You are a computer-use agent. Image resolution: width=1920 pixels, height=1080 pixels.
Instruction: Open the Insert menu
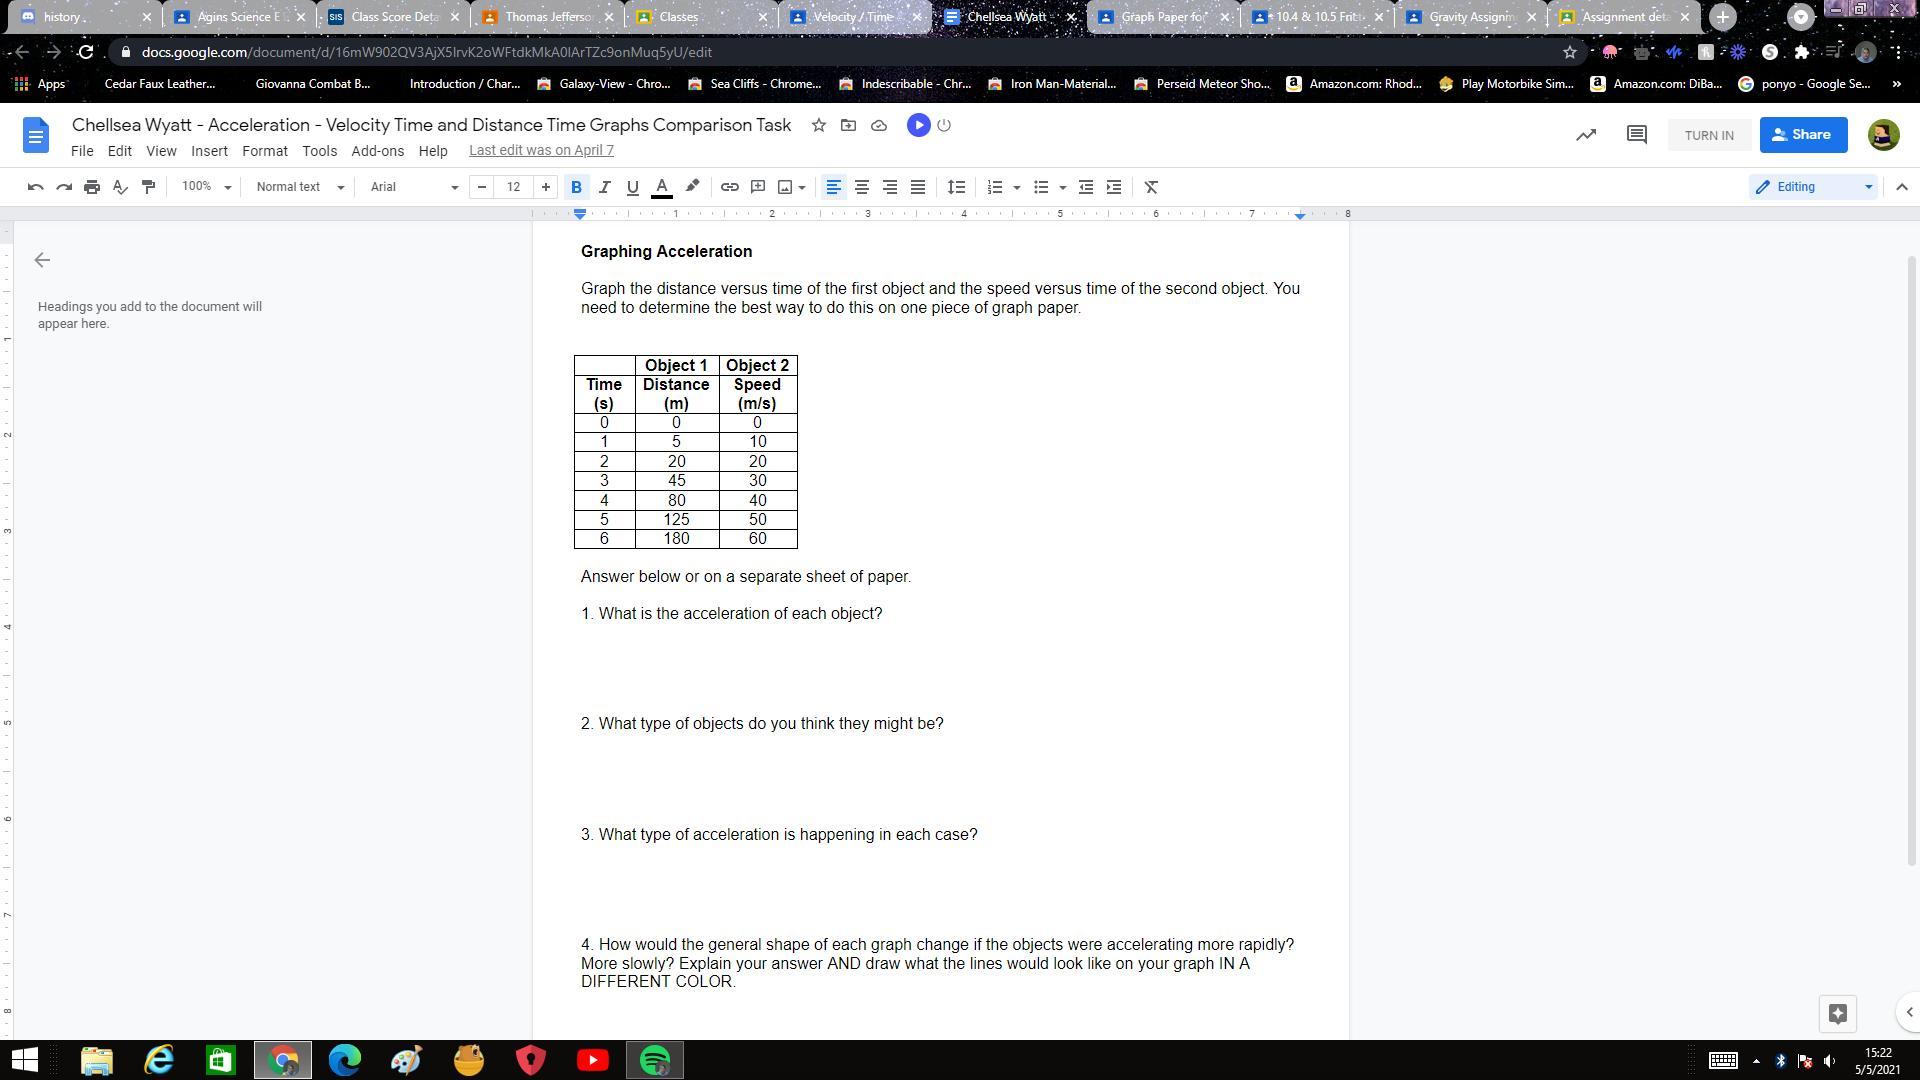click(209, 151)
